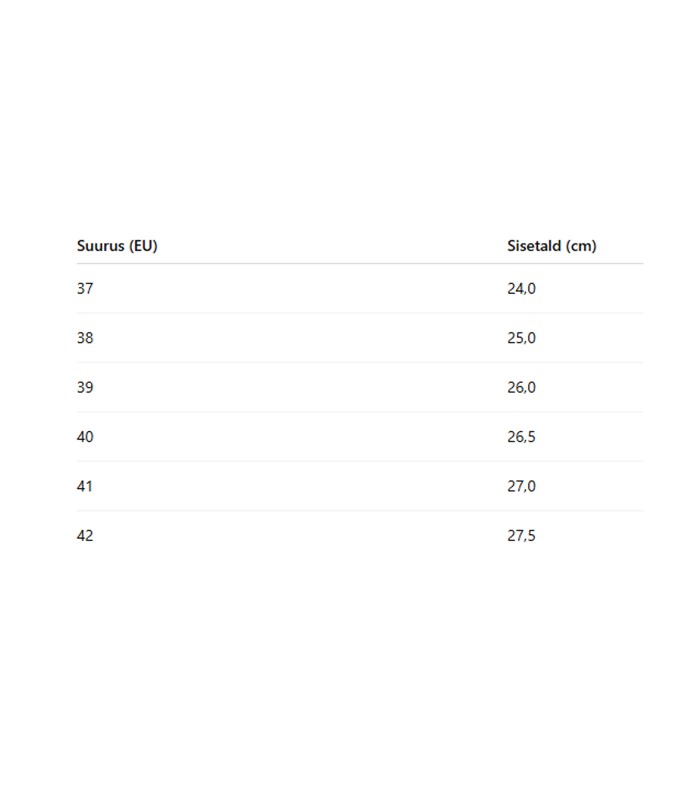The height and width of the screenshot is (800, 700).
Task: Click the 25,0 insole length value
Action: tap(521, 338)
